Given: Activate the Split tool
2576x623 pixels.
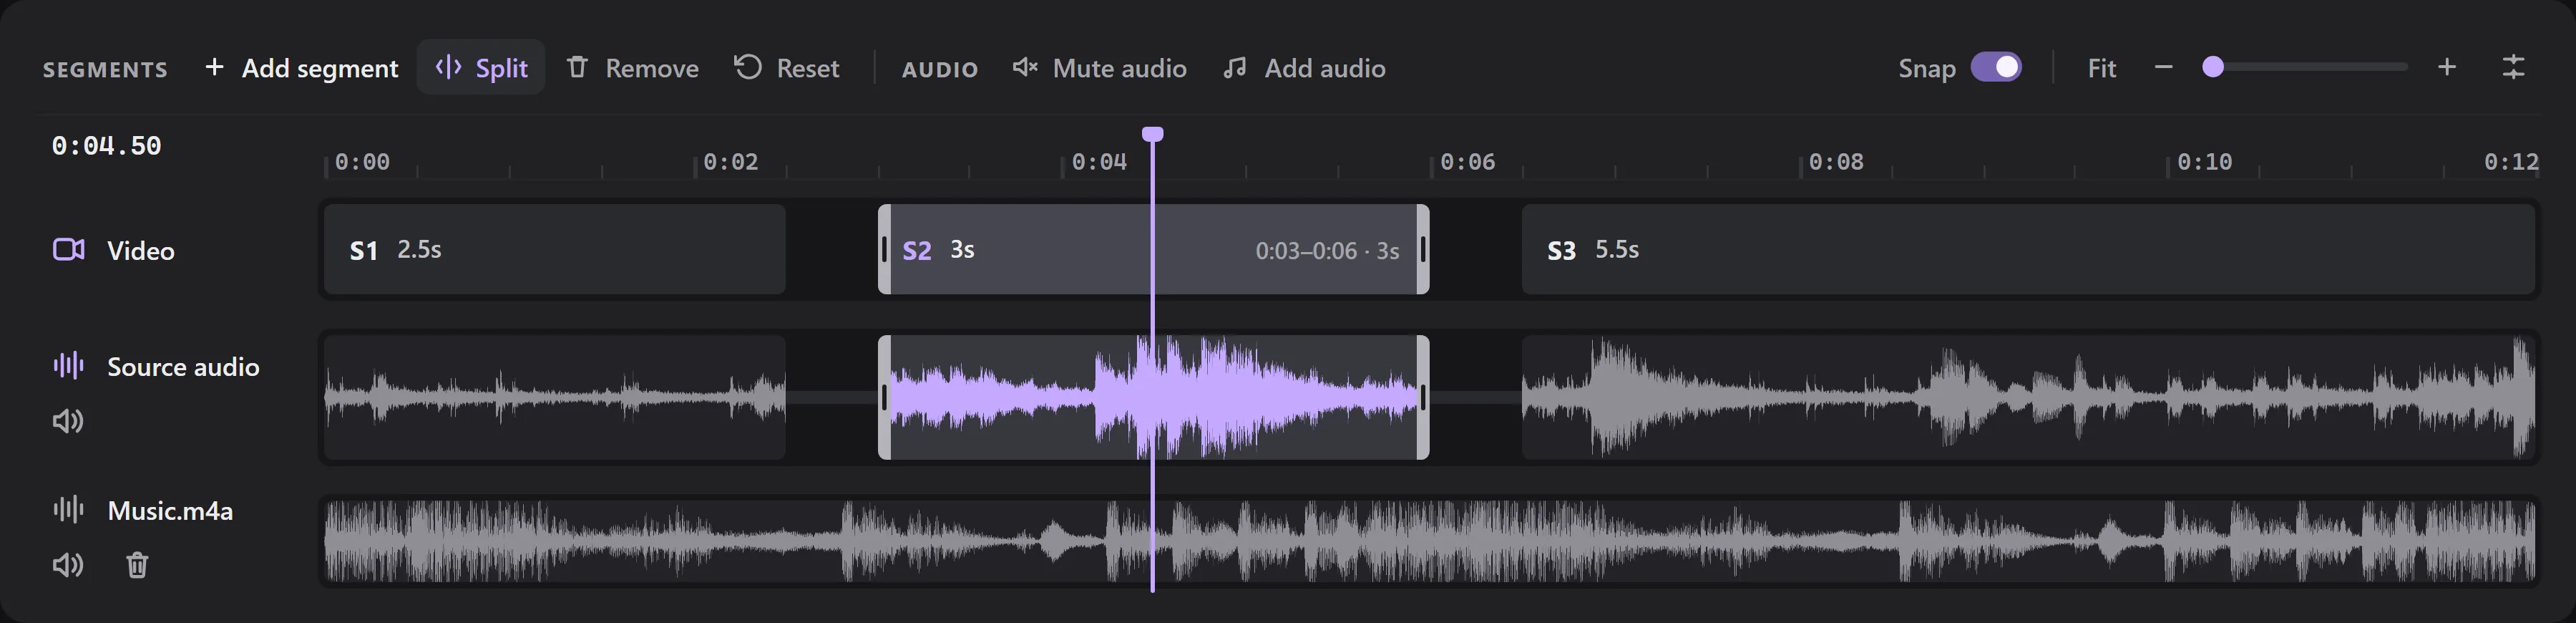Looking at the screenshot, I should click(x=481, y=68).
